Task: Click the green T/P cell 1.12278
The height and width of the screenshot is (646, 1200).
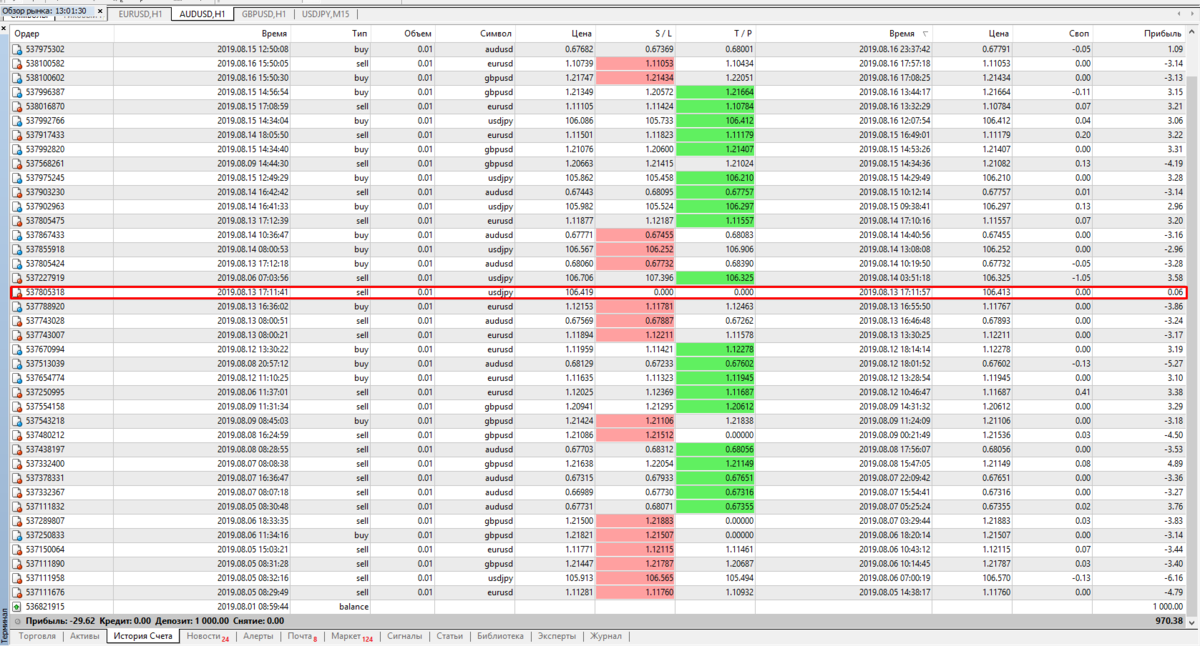Action: pos(715,349)
